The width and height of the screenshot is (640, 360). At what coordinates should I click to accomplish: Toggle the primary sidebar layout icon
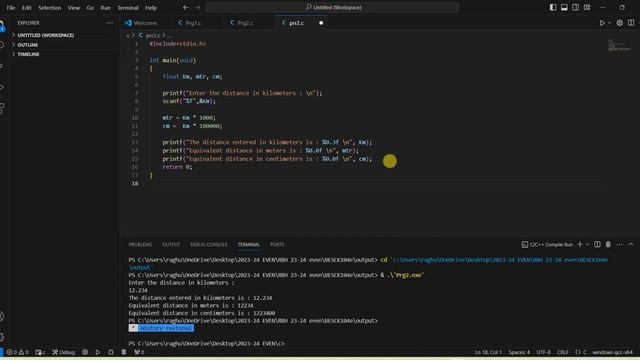point(553,7)
